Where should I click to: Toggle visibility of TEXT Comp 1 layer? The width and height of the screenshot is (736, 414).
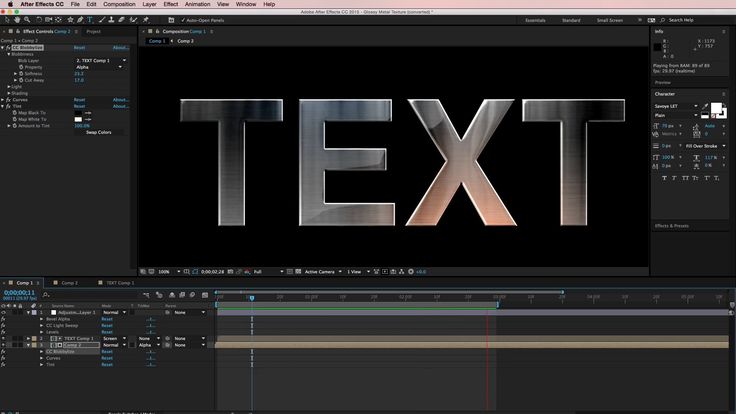click(3, 338)
